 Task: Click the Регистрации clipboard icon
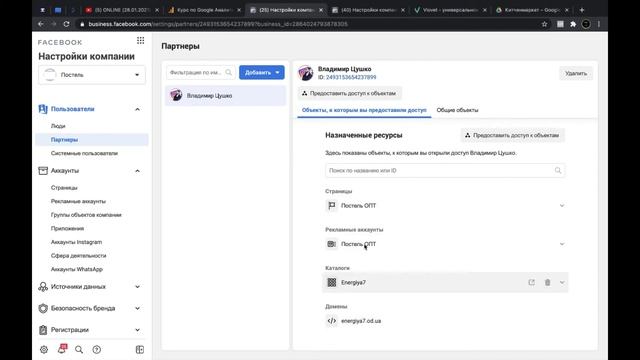[43, 330]
